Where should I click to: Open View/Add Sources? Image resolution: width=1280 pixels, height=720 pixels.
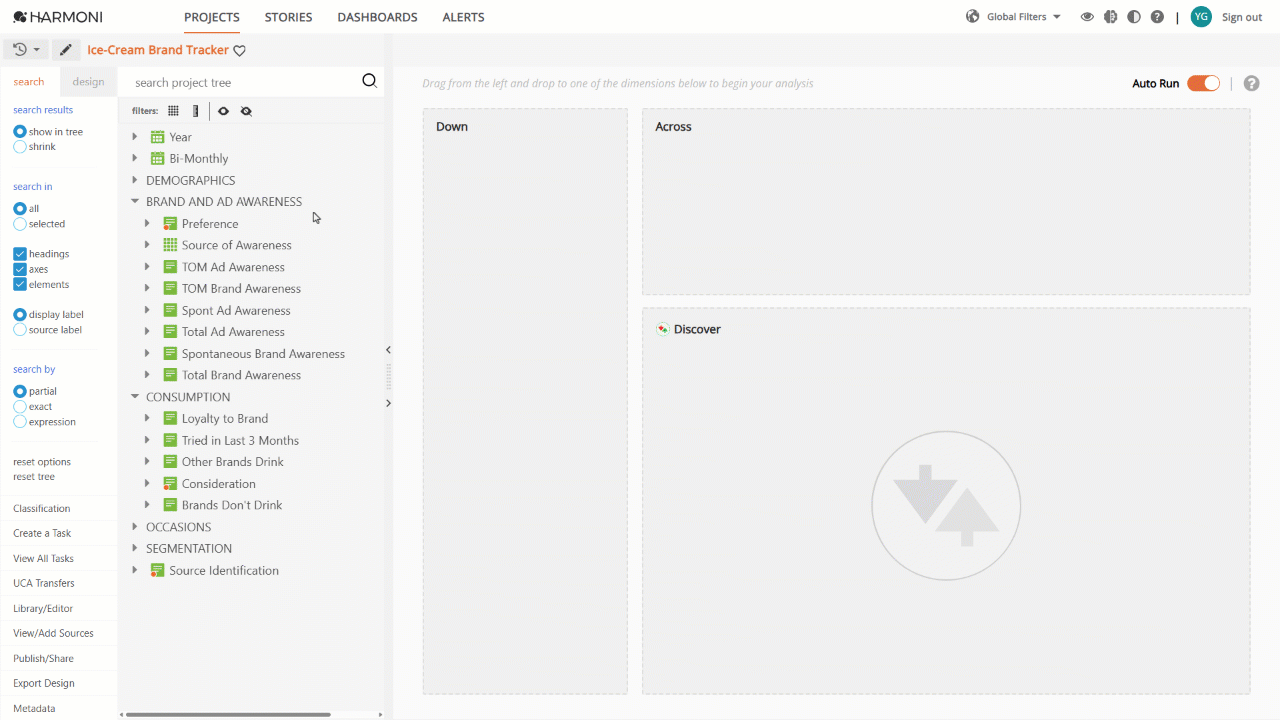point(53,633)
